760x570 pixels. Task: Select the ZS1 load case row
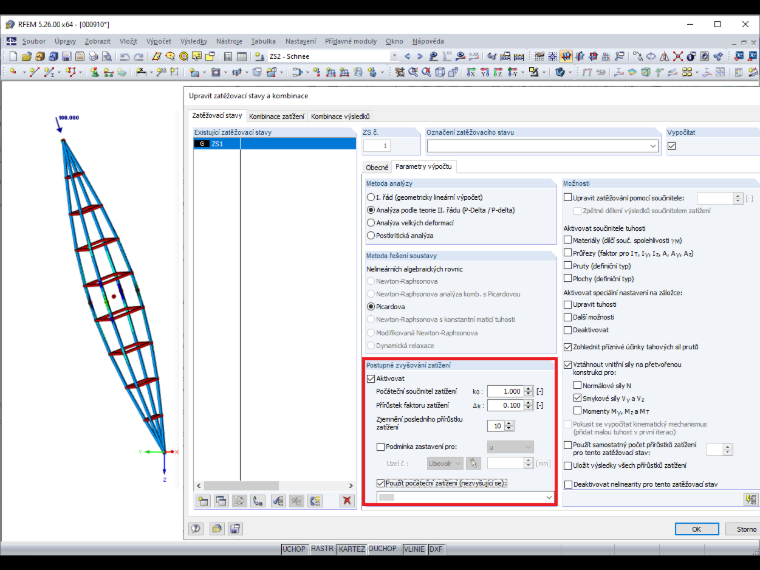pyautogui.click(x=274, y=143)
